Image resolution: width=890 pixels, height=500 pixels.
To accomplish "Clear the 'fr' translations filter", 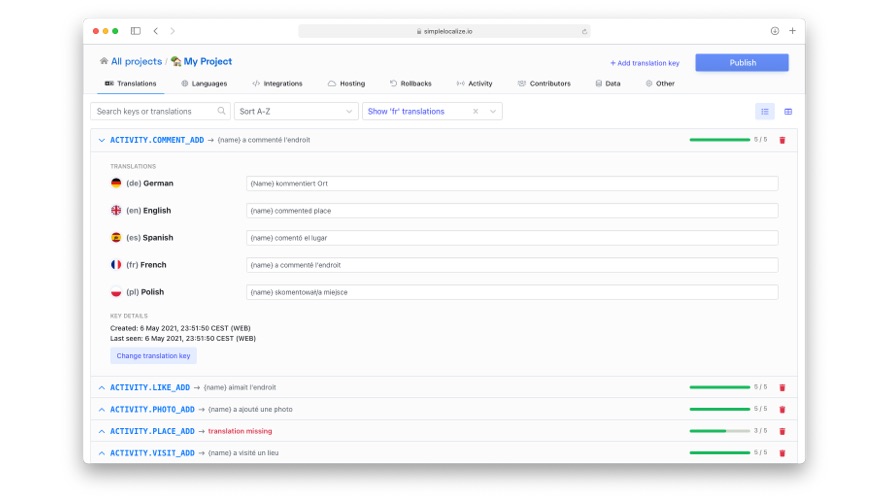I will 476,111.
